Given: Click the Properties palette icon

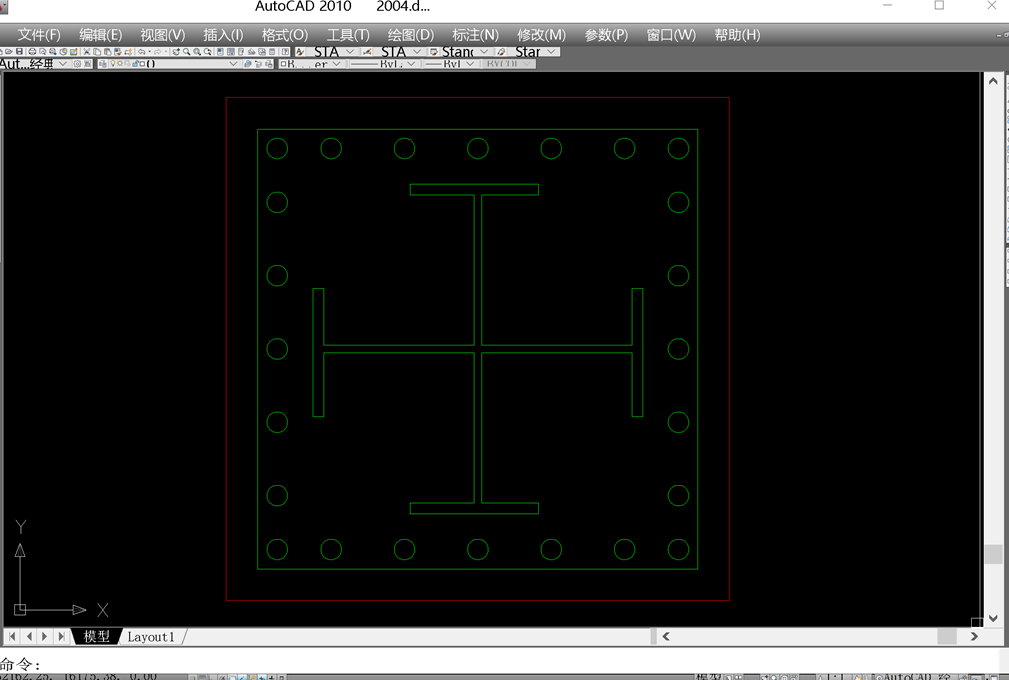Looking at the screenshot, I should click(220, 51).
